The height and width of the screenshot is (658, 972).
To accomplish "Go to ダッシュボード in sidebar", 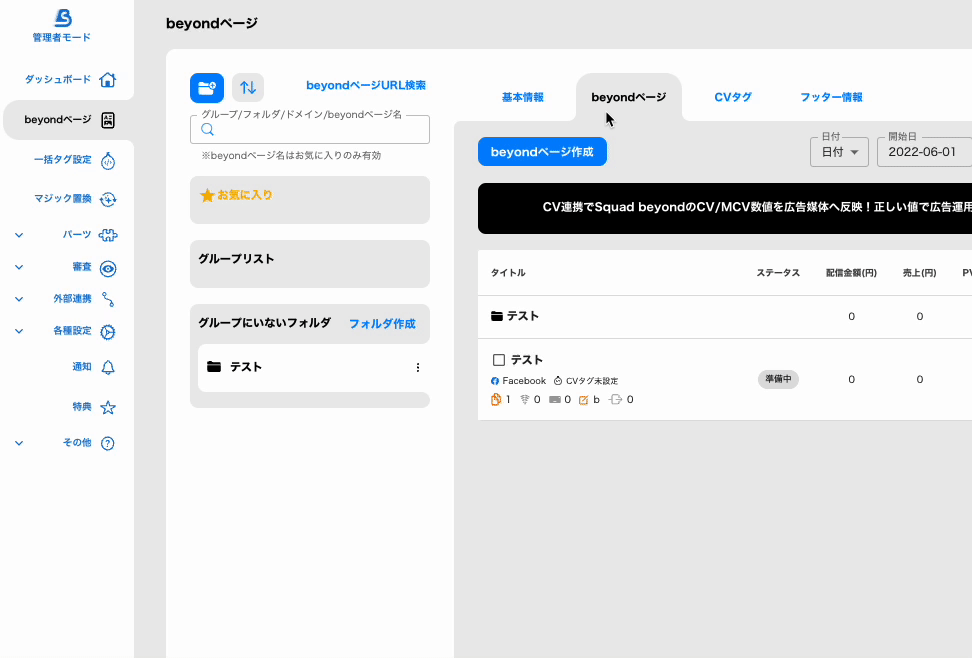I will click(58, 79).
